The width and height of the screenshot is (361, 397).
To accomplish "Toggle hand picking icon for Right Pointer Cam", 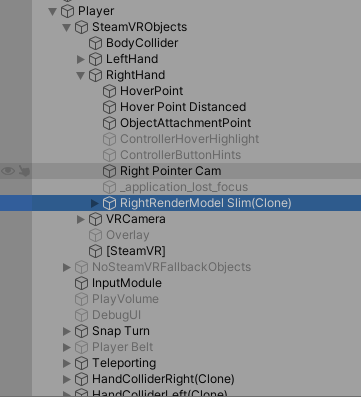I will pos(24,171).
